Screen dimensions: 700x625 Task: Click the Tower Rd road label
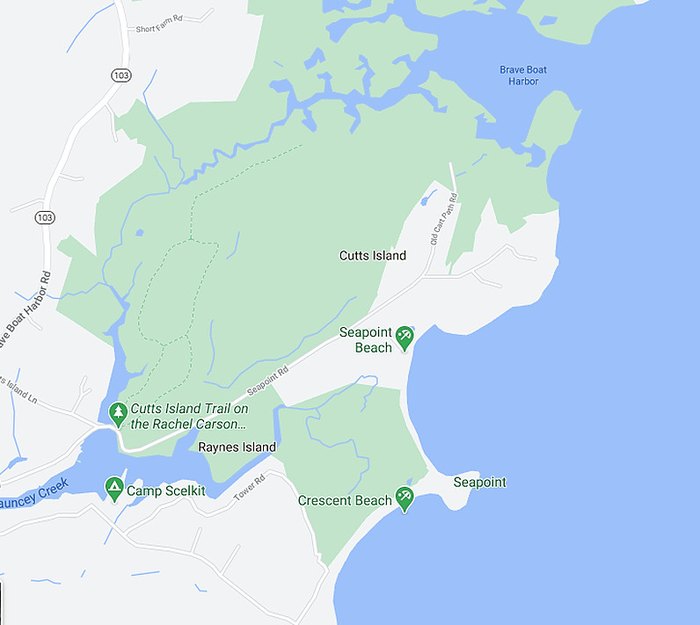[250, 487]
